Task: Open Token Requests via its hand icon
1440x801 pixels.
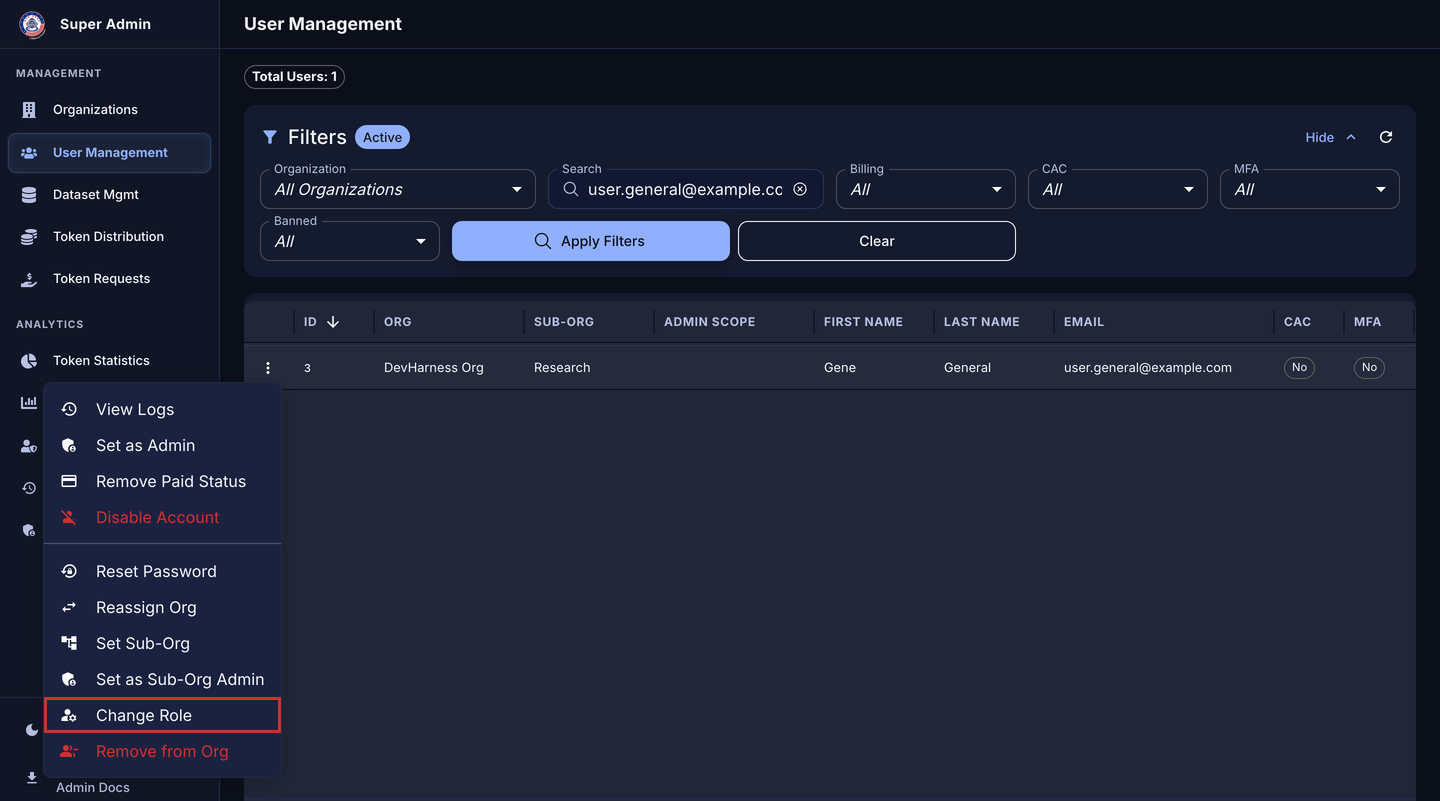Action: (x=29, y=279)
